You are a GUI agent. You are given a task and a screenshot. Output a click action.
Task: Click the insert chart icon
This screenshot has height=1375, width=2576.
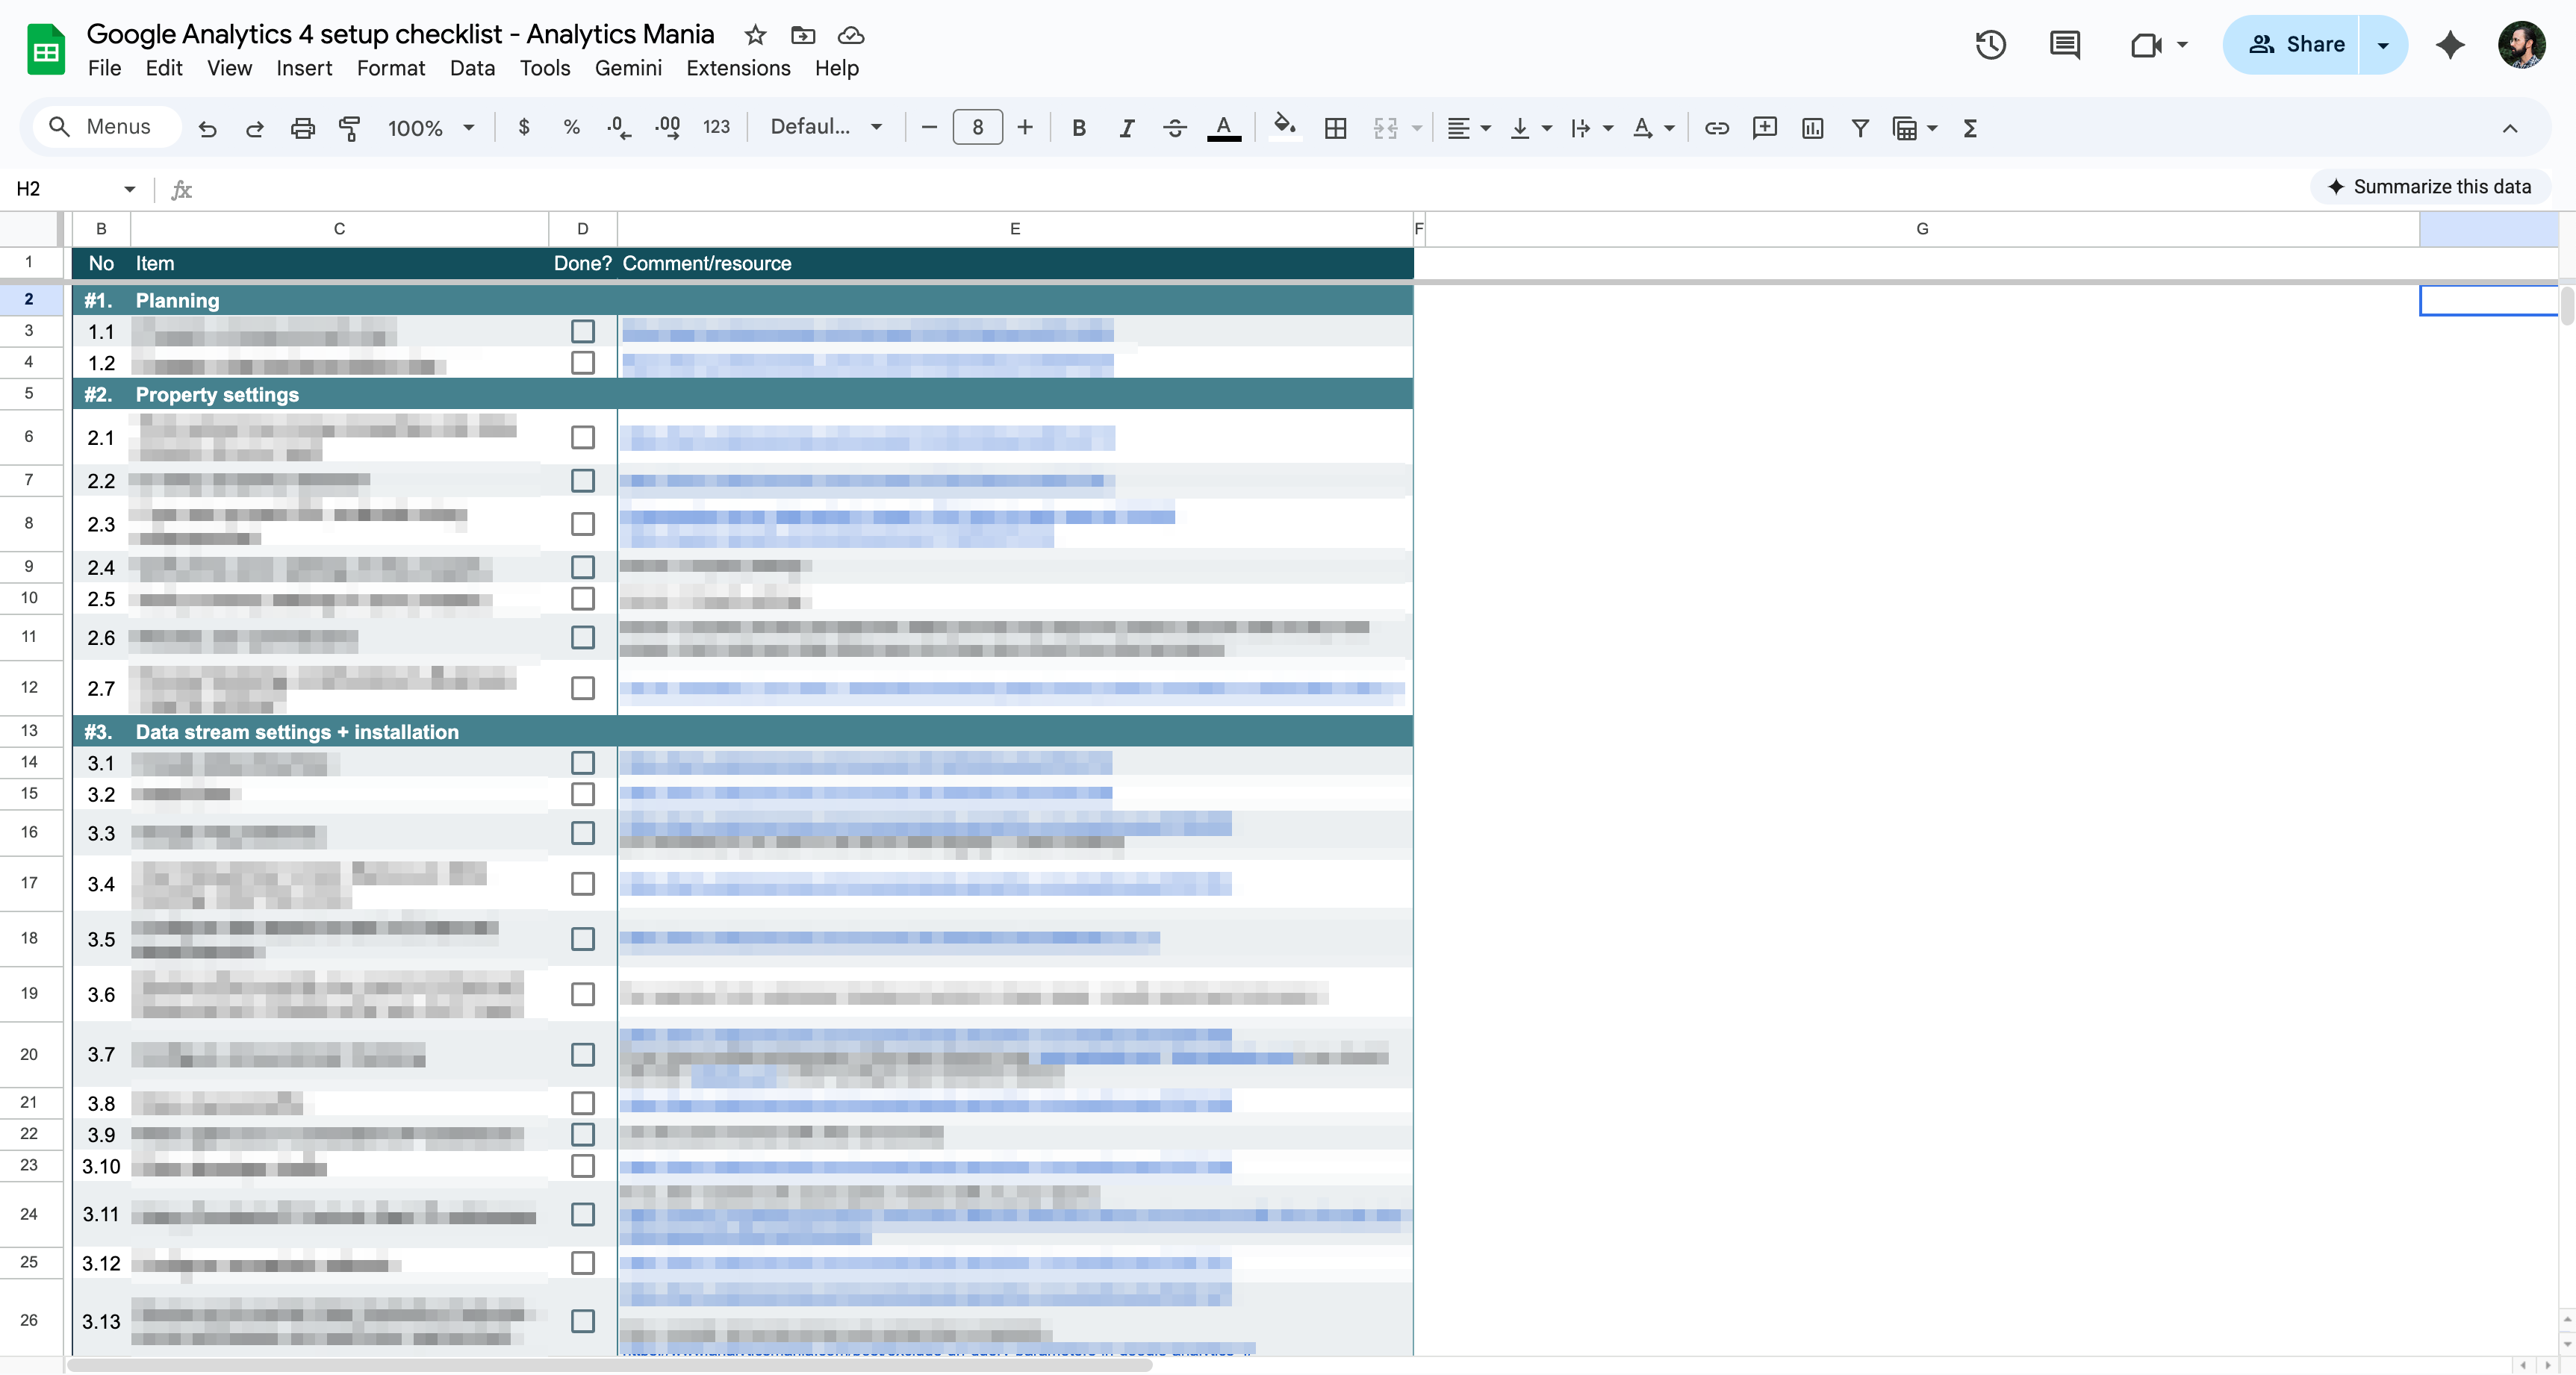(x=1812, y=128)
